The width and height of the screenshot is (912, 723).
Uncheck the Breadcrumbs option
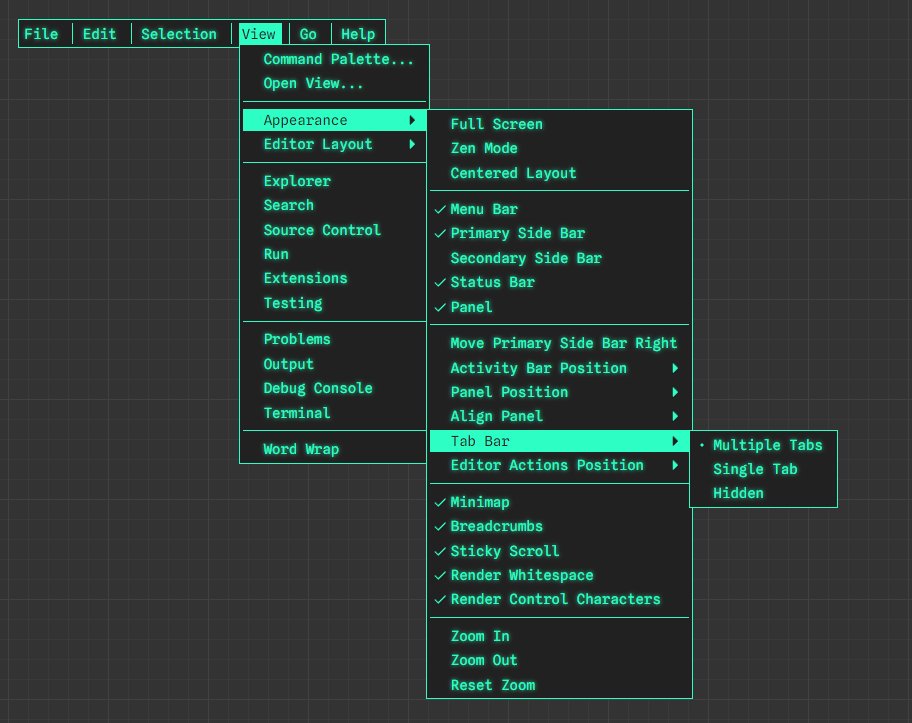click(x=560, y=526)
